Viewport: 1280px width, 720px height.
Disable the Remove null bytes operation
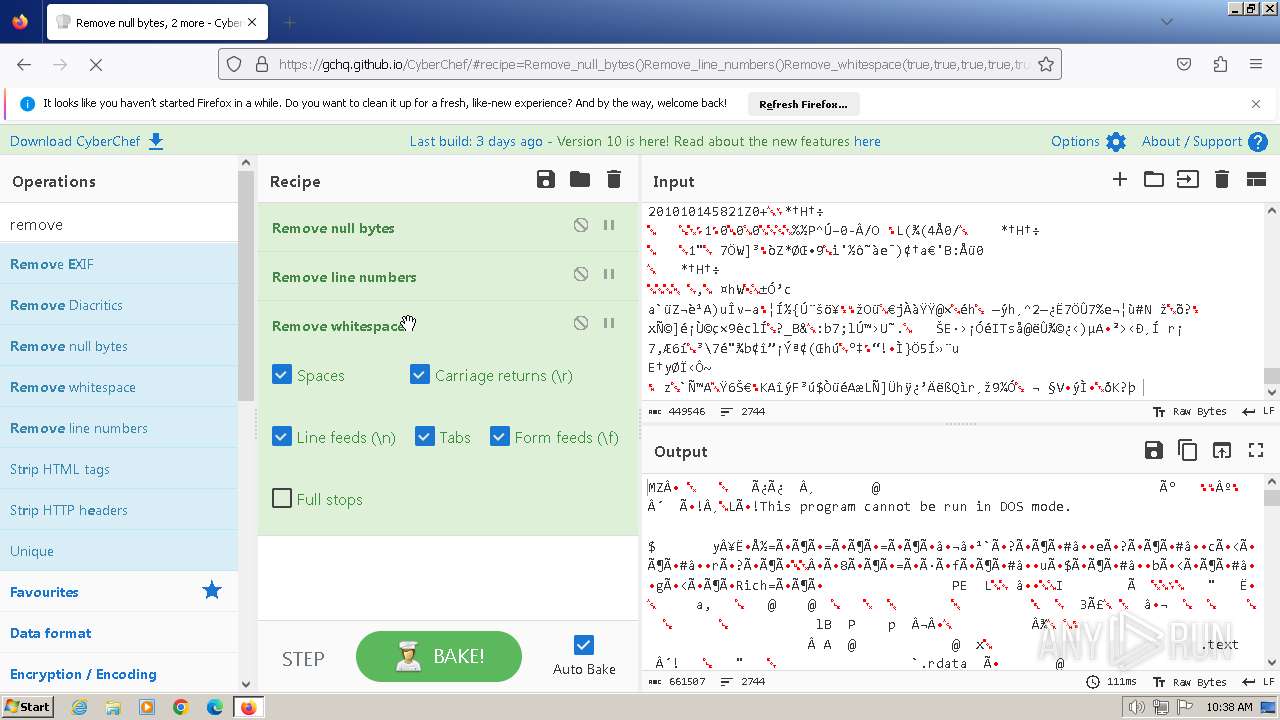581,226
